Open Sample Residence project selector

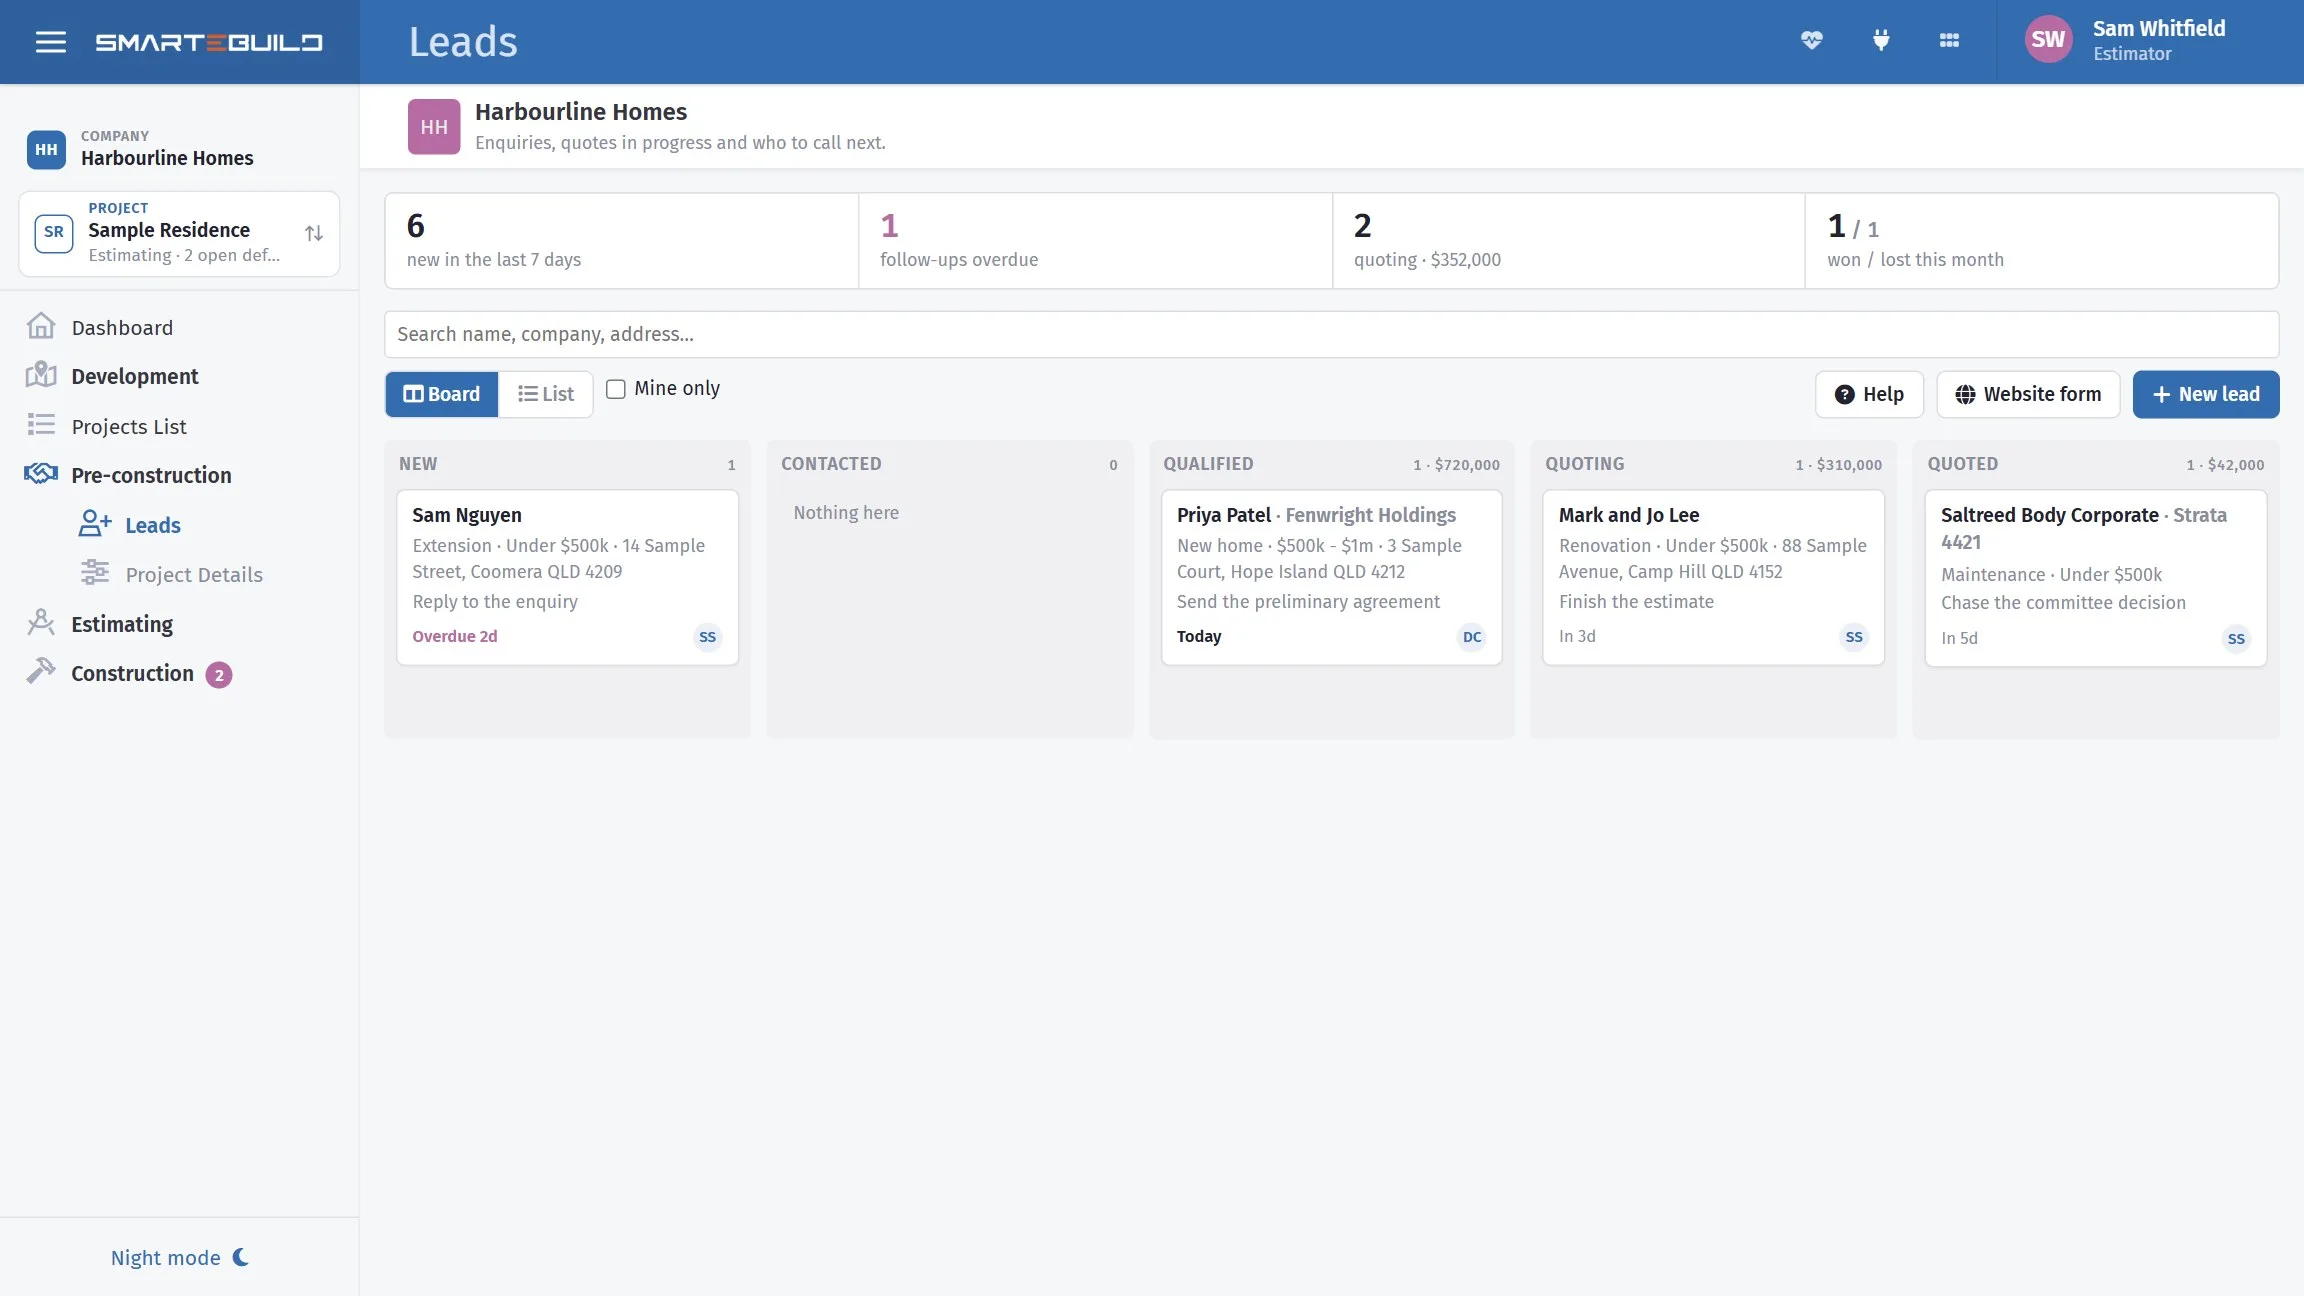179,233
